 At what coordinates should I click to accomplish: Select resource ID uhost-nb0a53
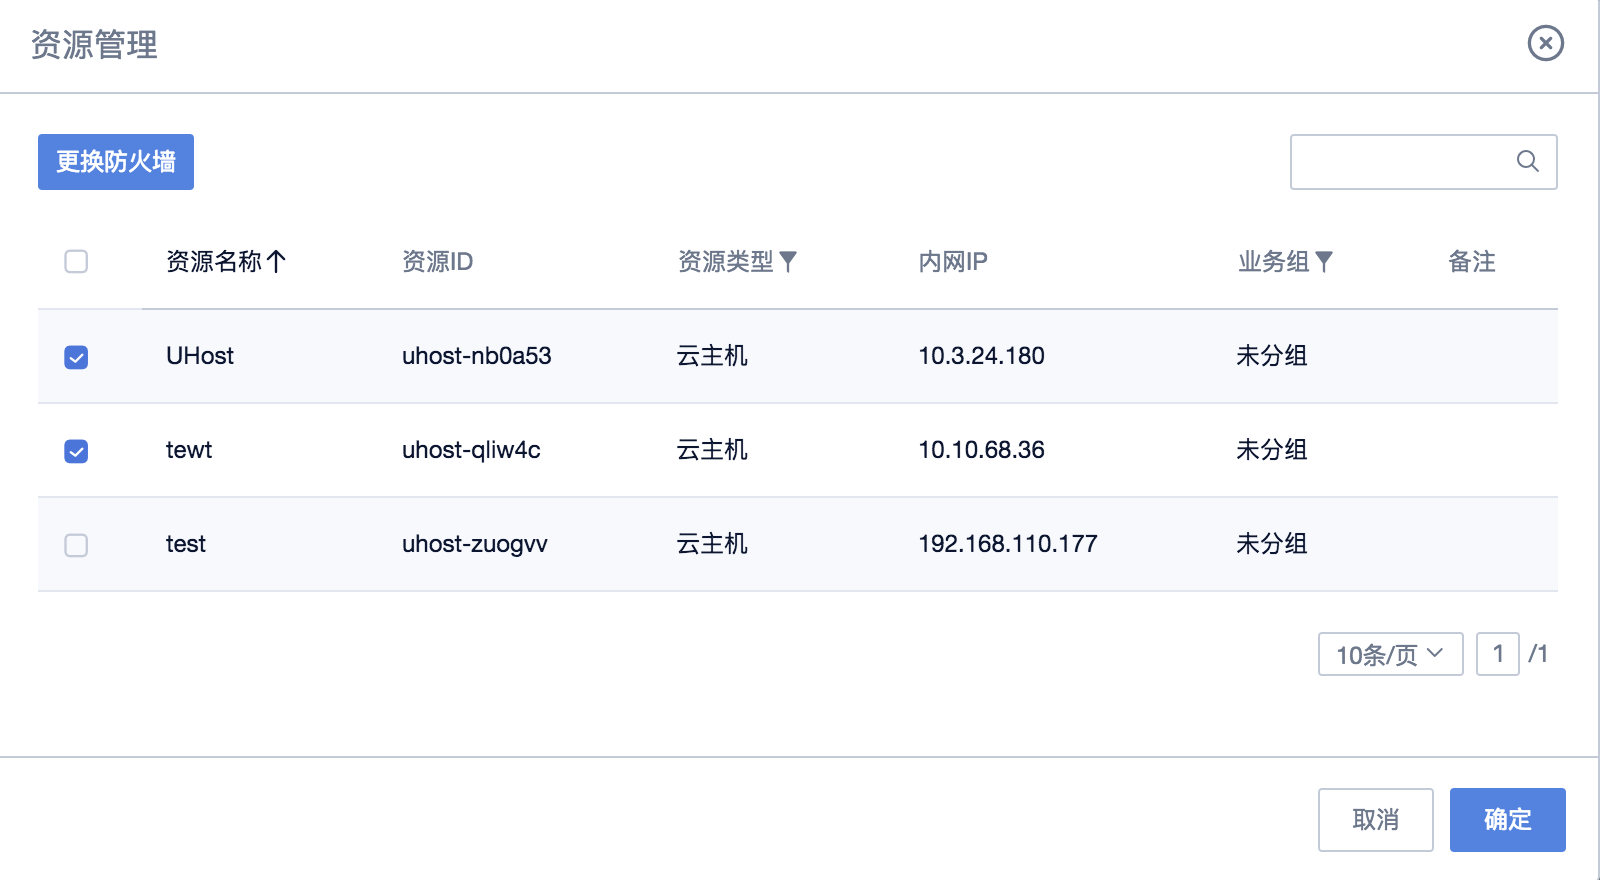tap(476, 356)
